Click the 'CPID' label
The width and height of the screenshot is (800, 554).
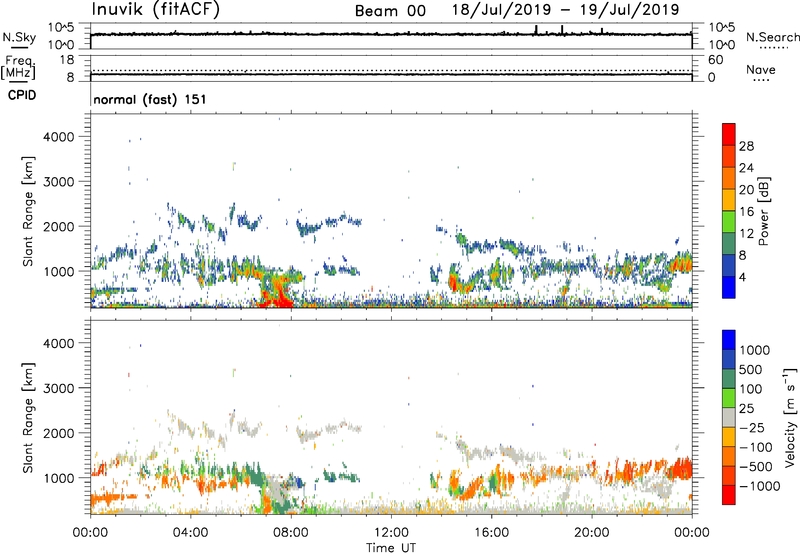tap(22, 95)
